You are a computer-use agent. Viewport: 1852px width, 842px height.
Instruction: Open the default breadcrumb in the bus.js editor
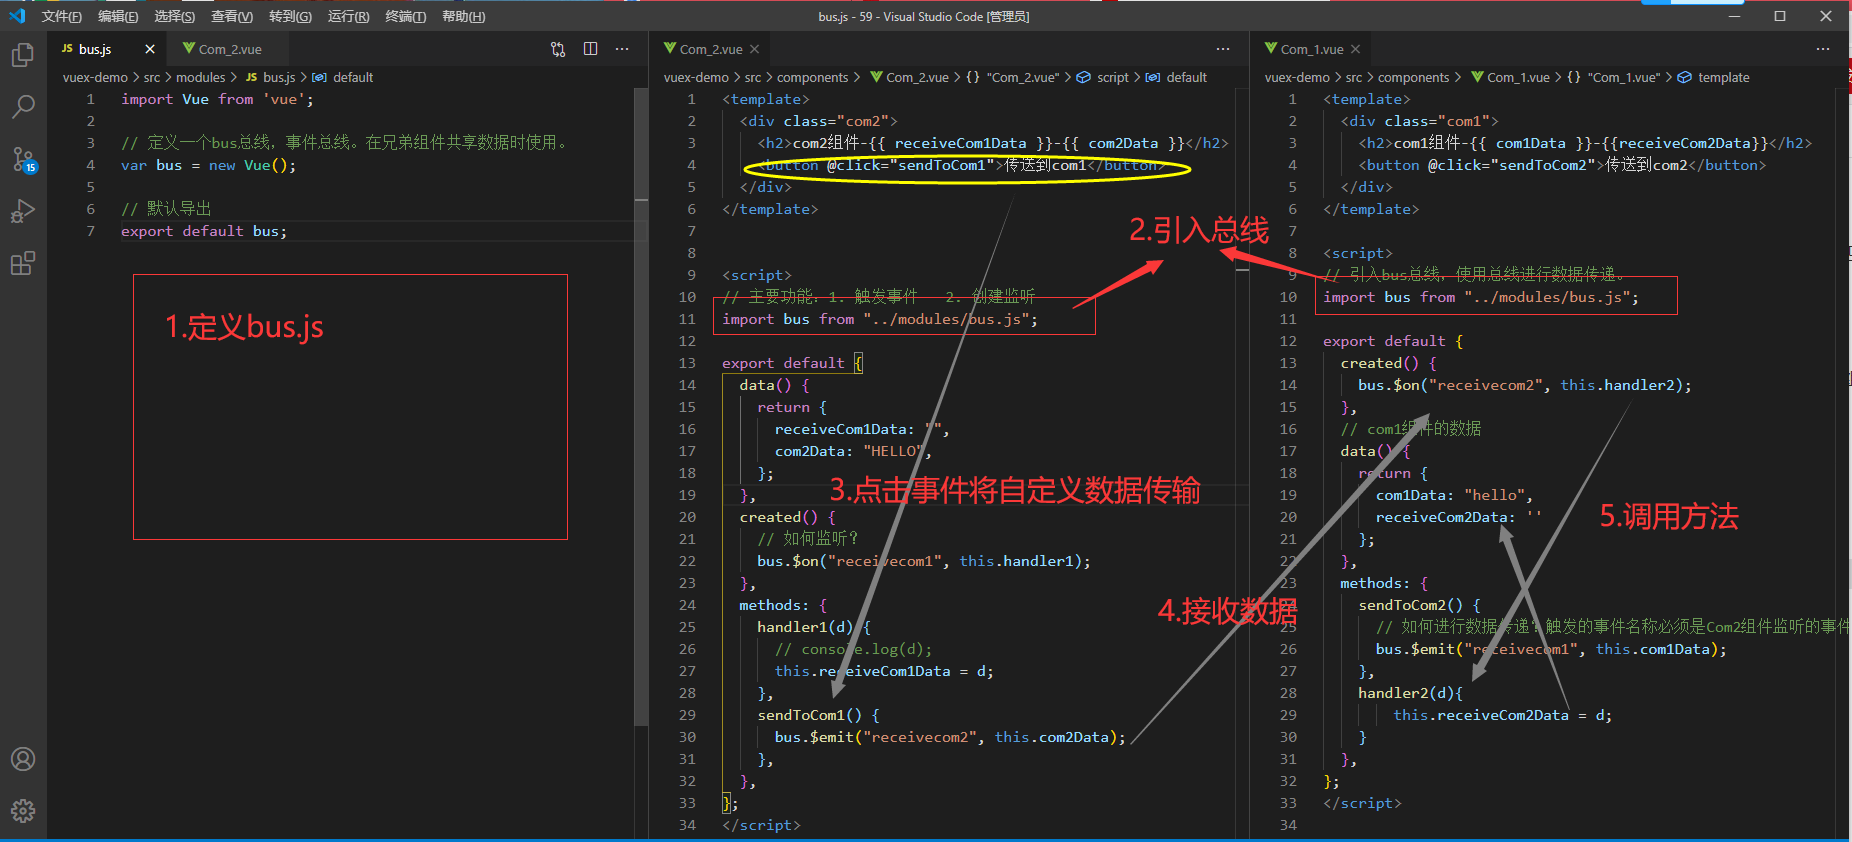point(343,77)
